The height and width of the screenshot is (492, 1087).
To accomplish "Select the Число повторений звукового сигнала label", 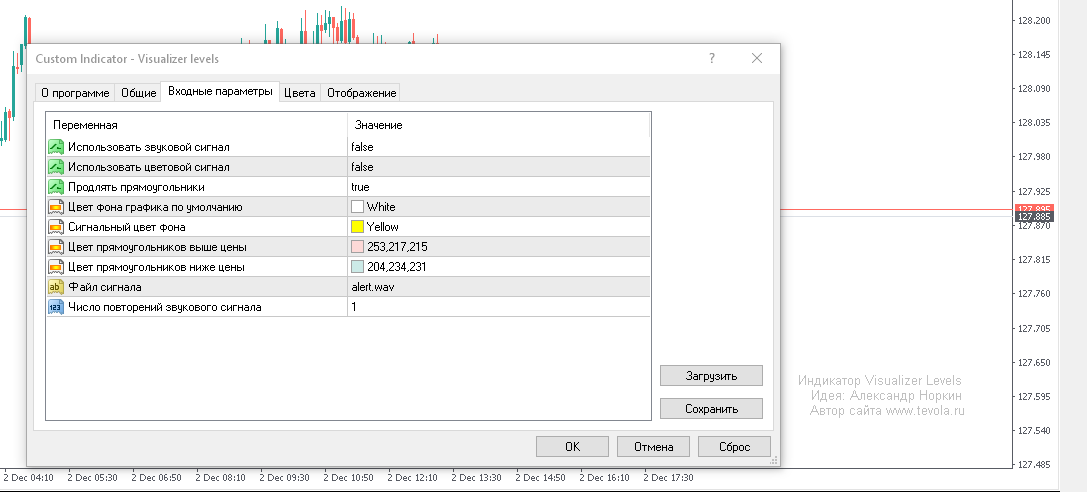I will [165, 307].
